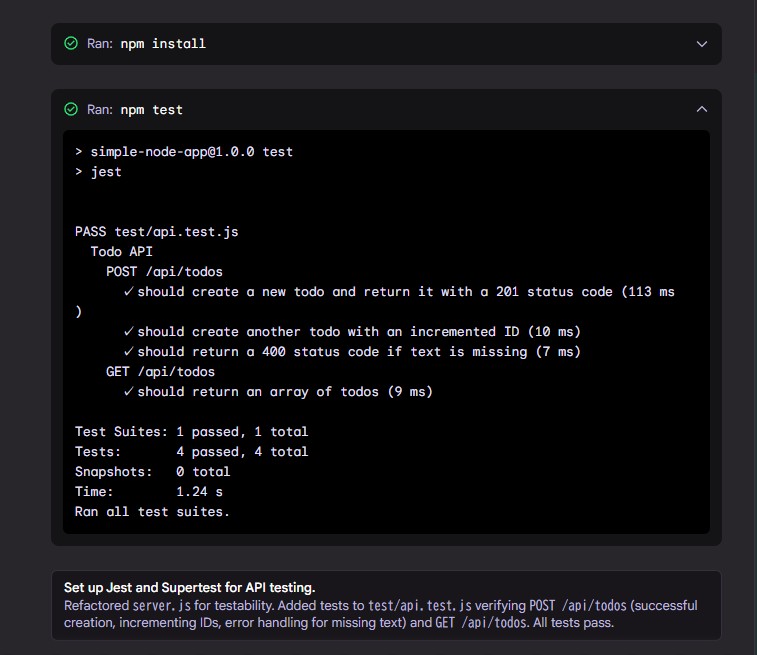
Task: Click the green checkmark beside npm install
Action: (x=71, y=44)
